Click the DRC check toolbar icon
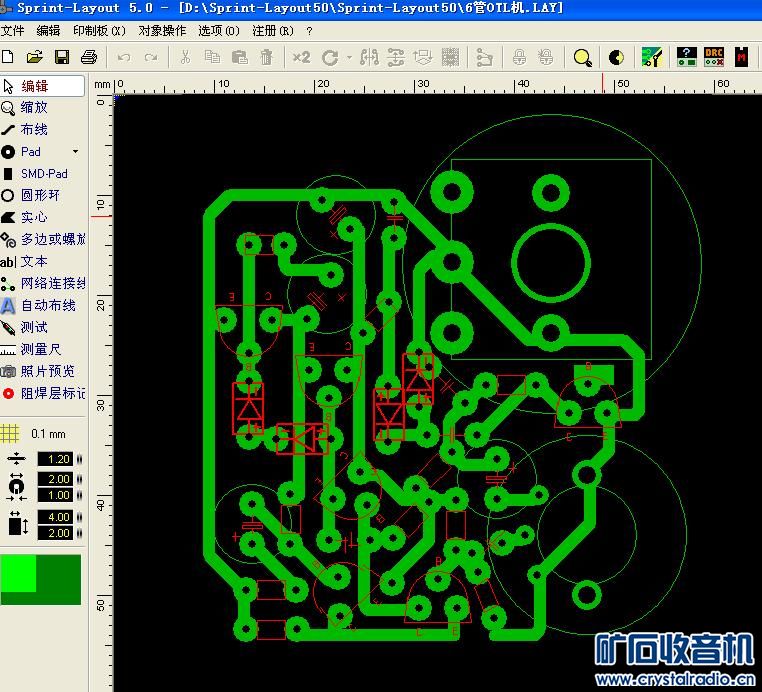 coord(714,57)
